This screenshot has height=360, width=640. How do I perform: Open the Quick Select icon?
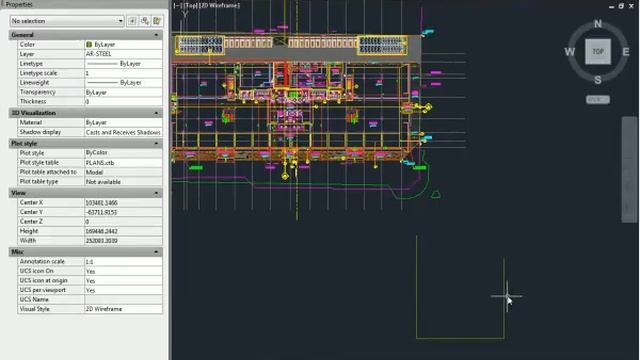point(157,21)
